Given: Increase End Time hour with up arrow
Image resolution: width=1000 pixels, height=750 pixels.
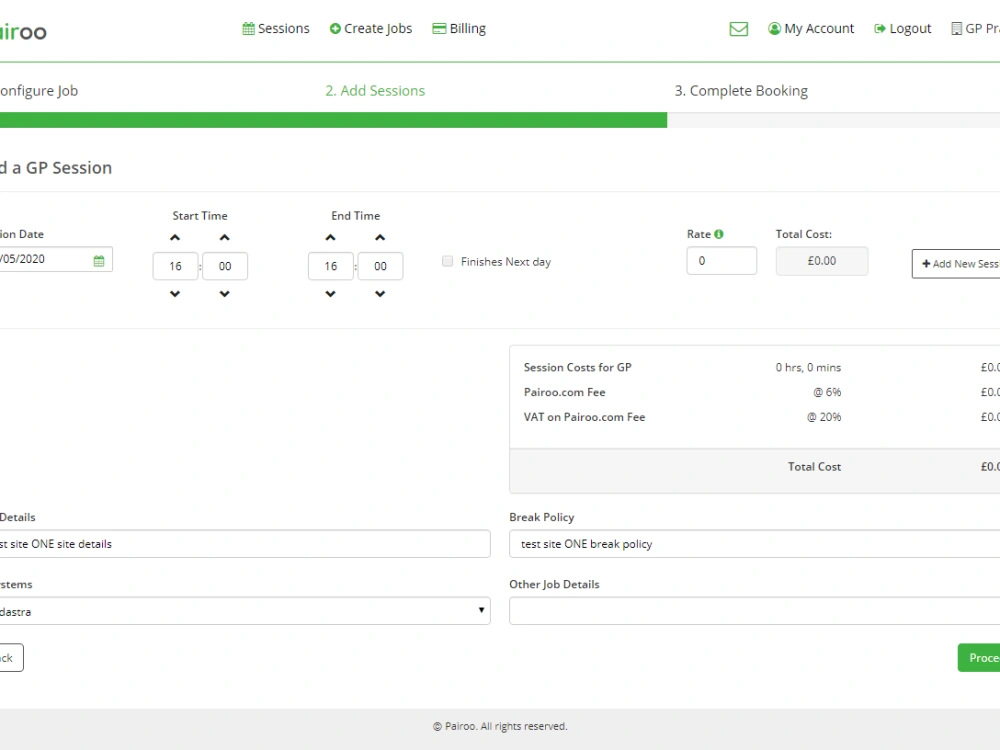Looking at the screenshot, I should 330,238.
